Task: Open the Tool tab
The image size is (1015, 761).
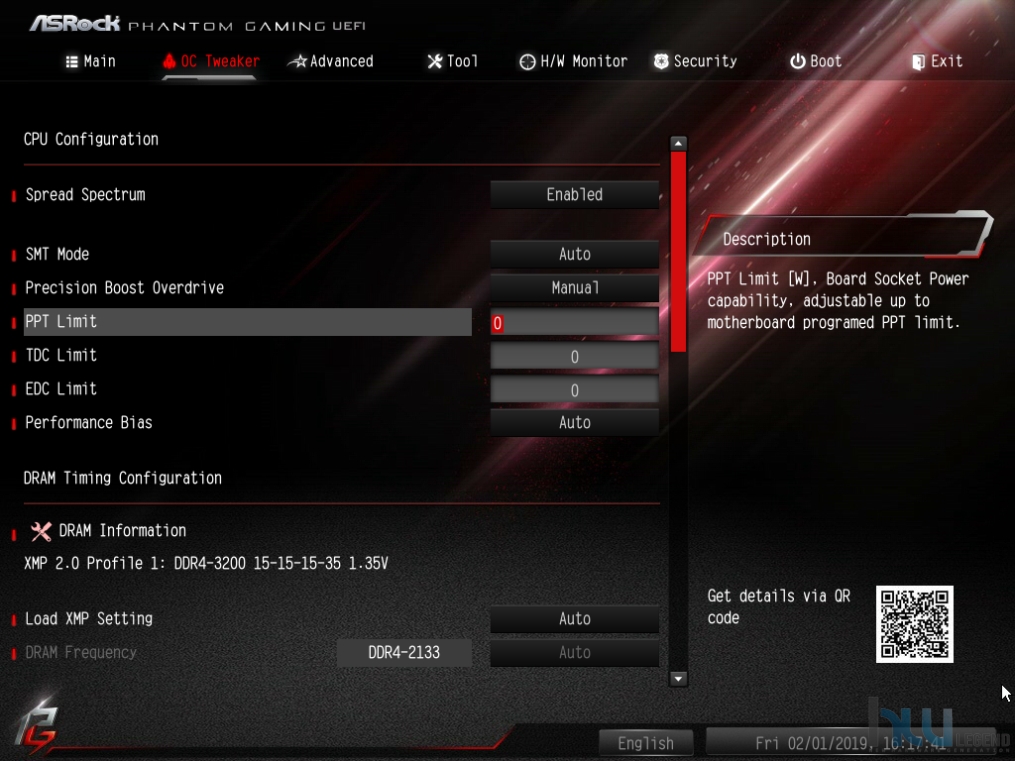Action: pos(452,61)
